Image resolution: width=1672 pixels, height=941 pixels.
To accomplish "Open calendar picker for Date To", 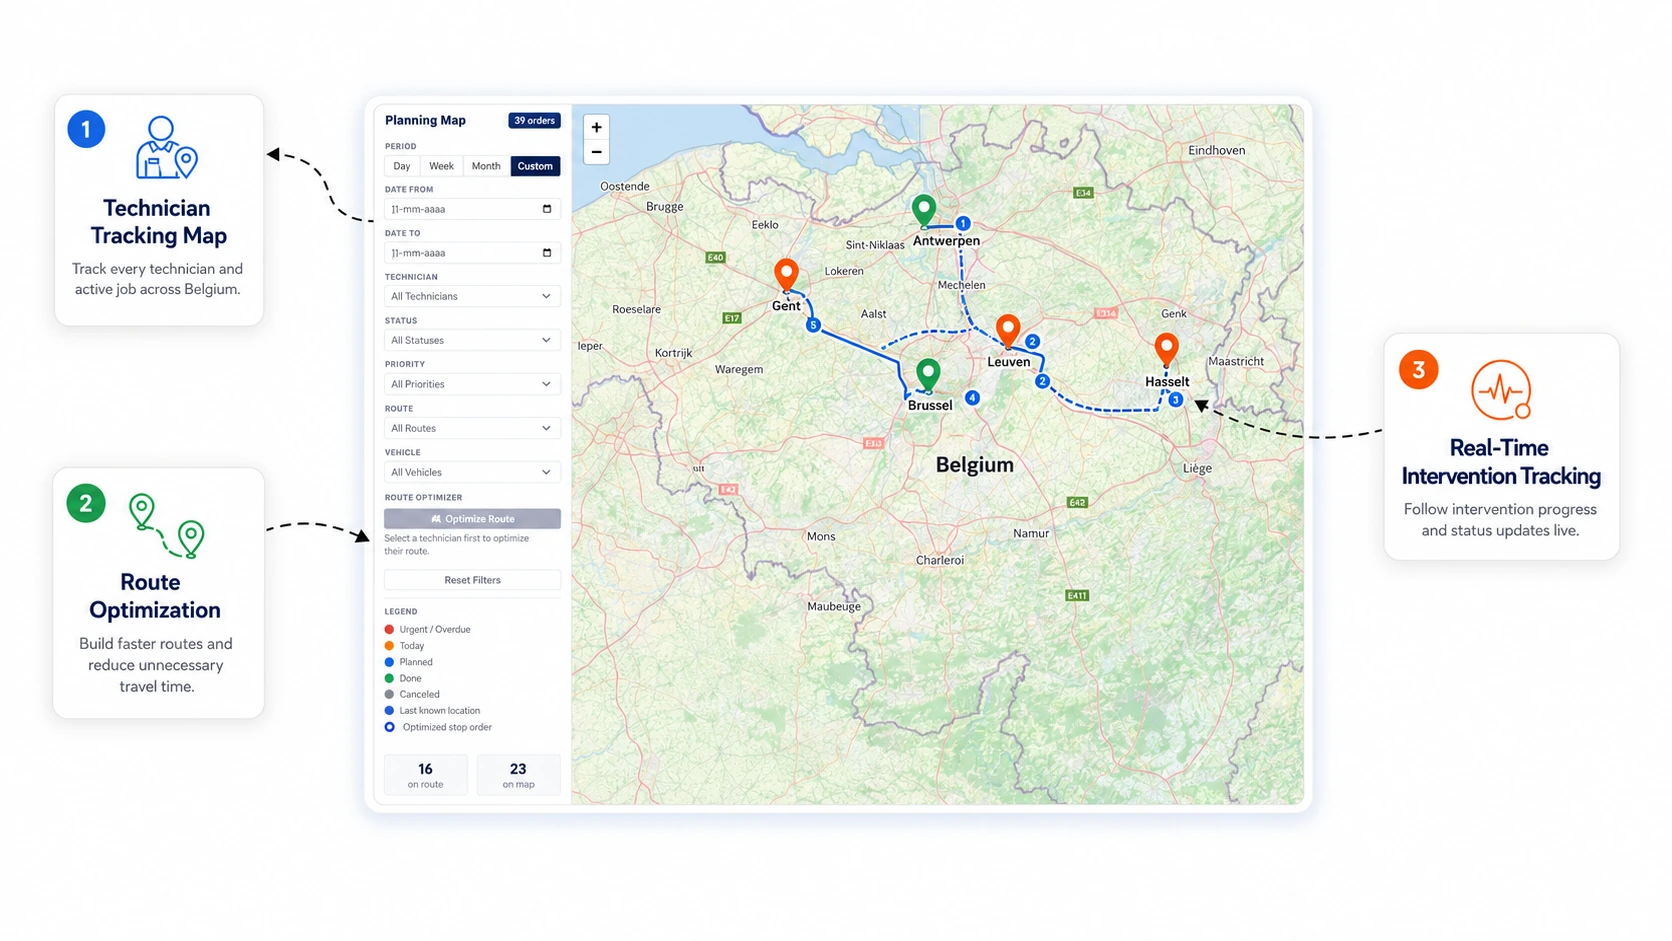I will (x=547, y=253).
